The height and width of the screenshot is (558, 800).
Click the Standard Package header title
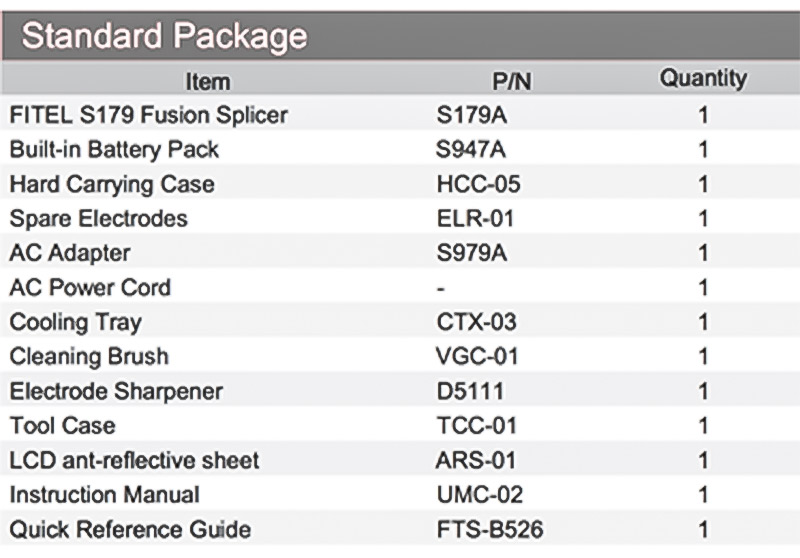[164, 37]
